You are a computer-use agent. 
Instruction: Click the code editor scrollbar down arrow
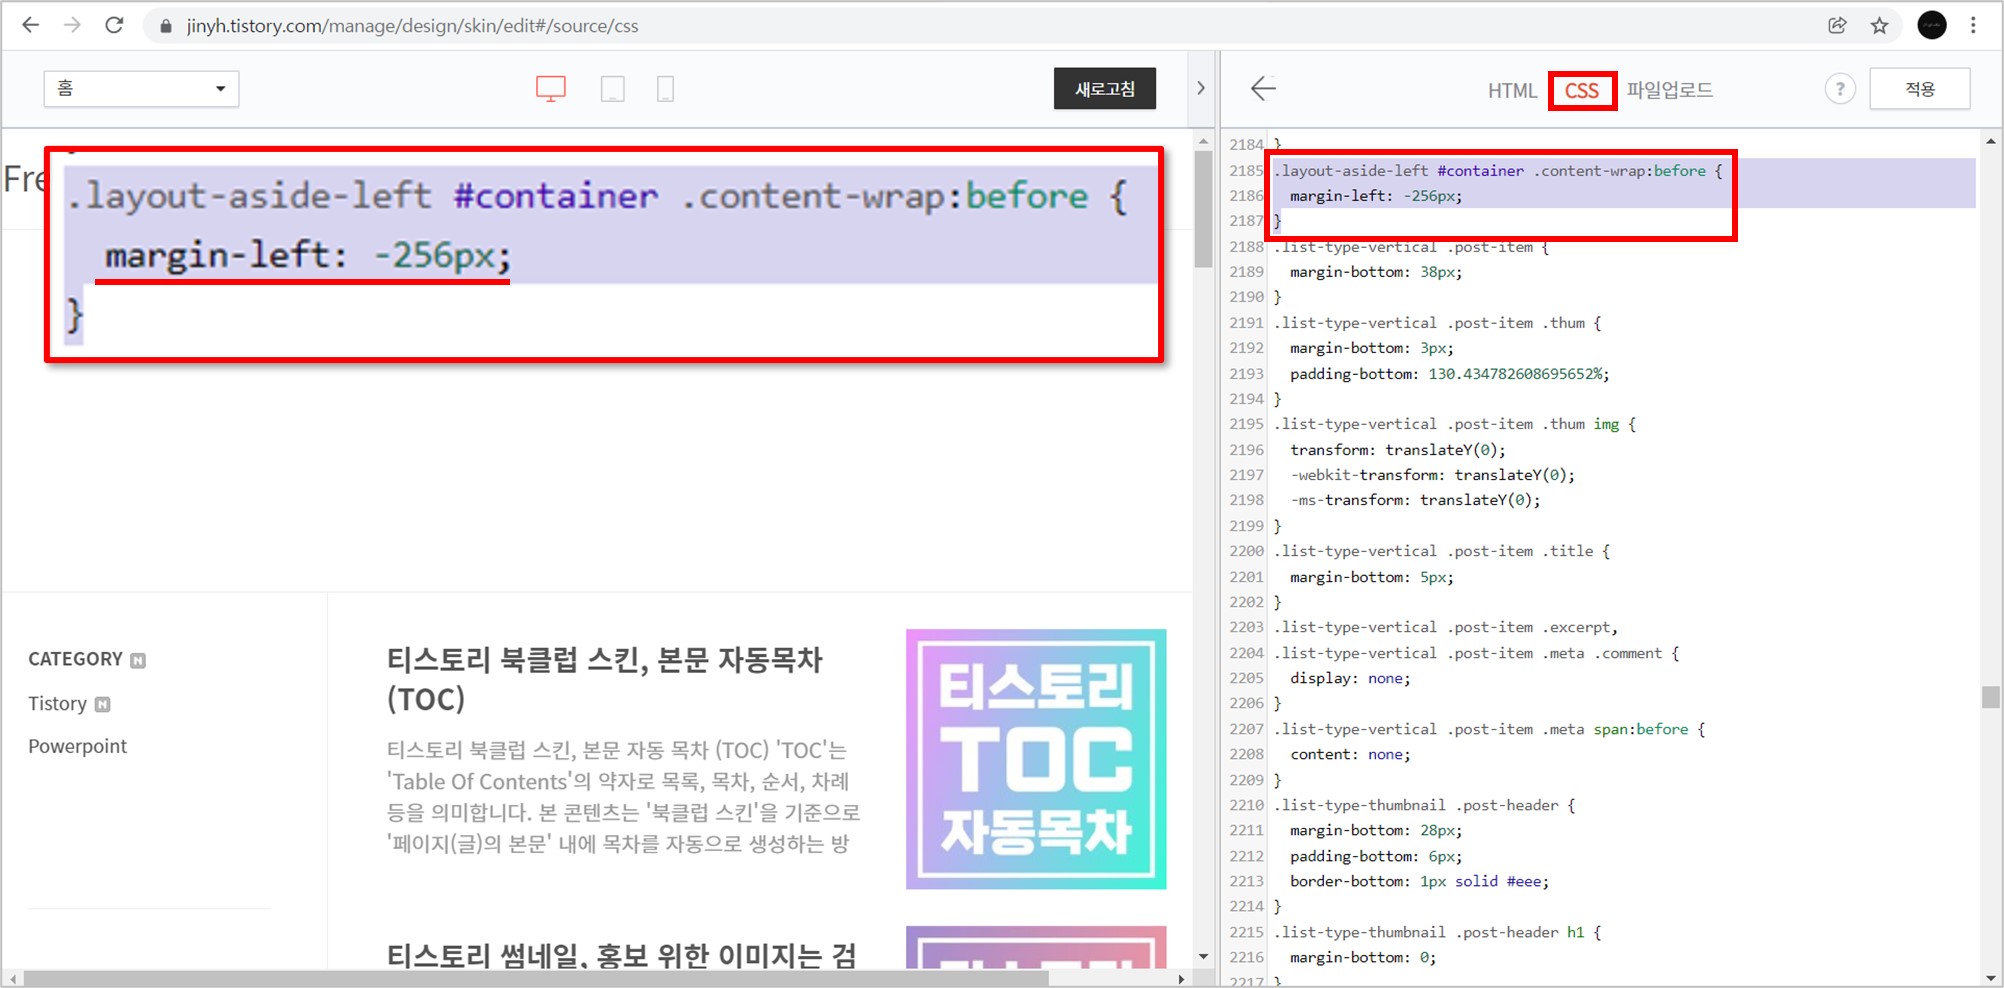point(1991,977)
